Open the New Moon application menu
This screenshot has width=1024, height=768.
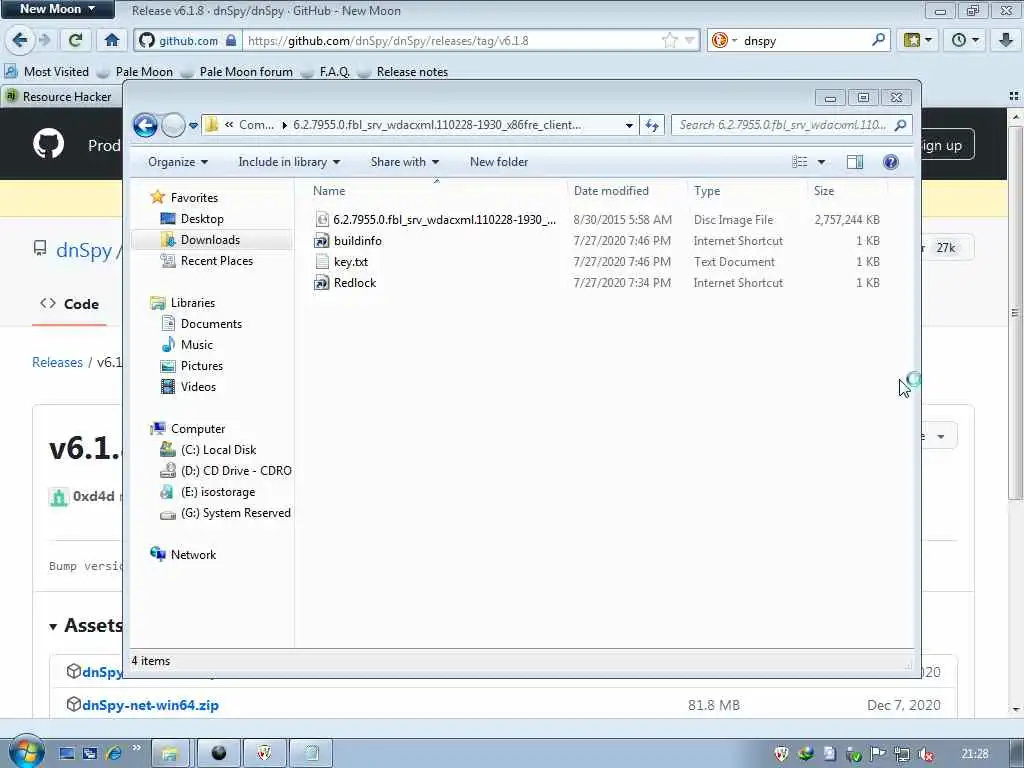coord(57,9)
